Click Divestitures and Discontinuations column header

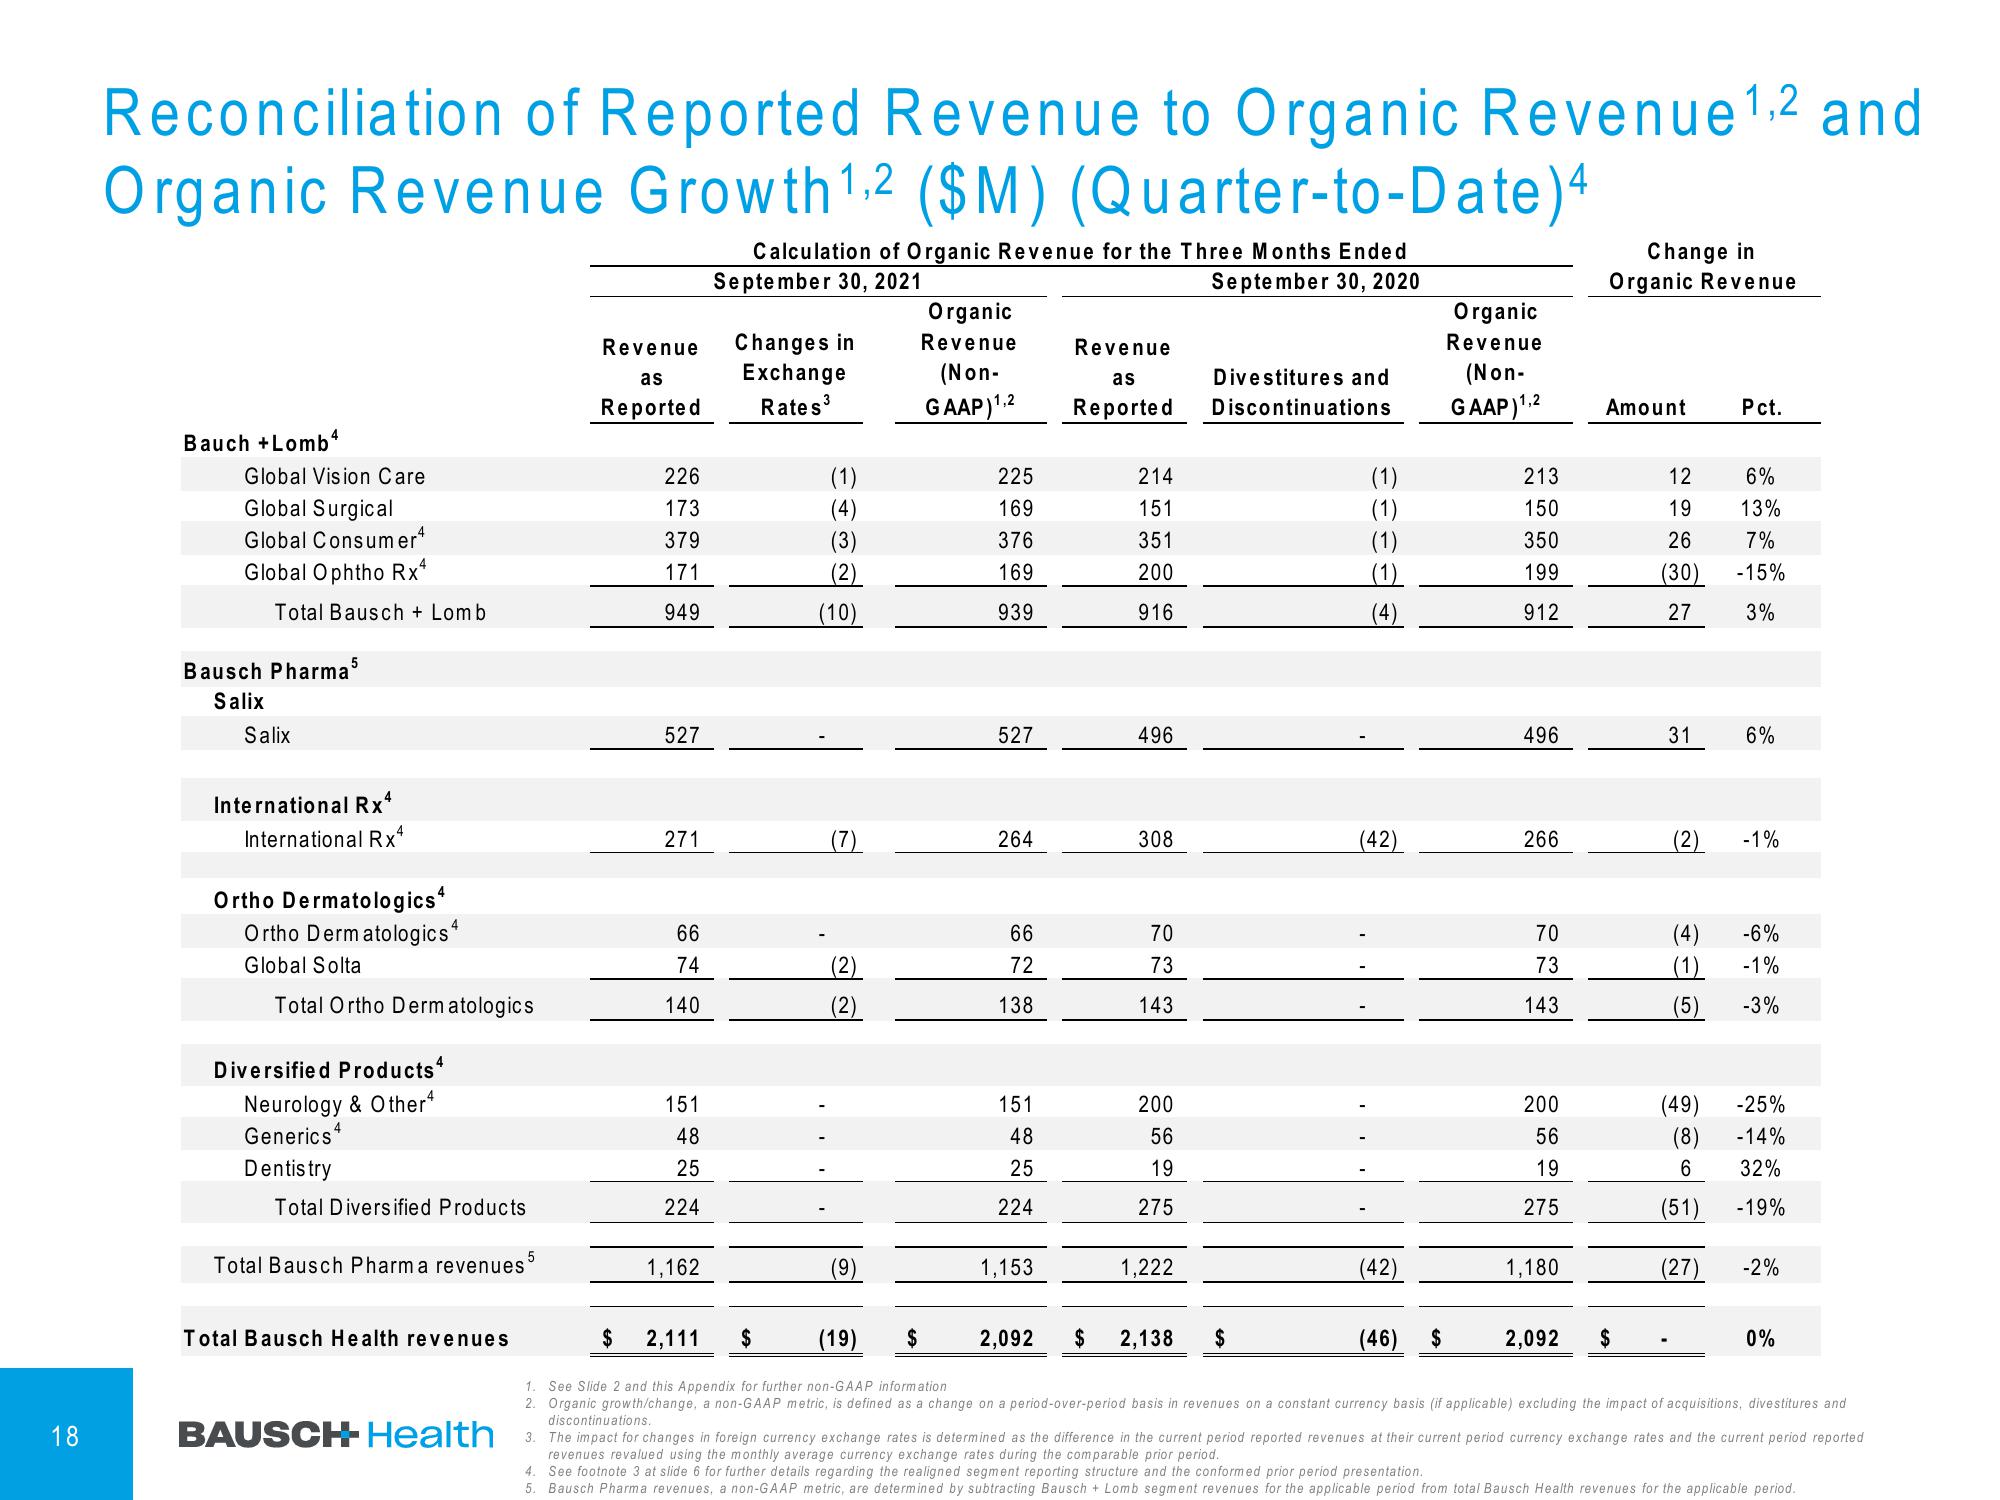(1301, 393)
